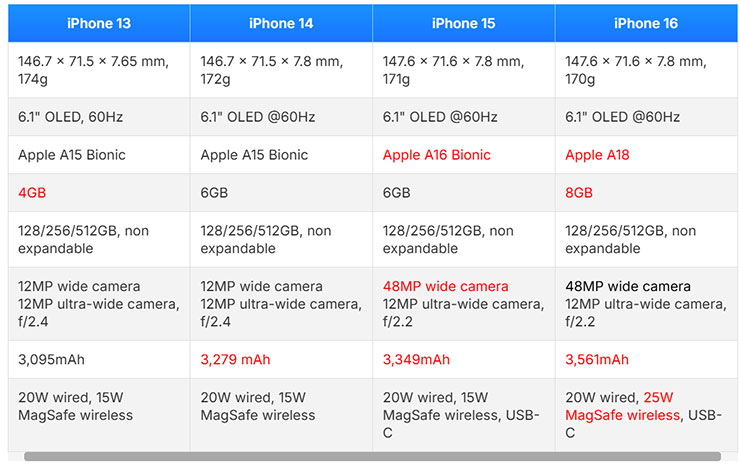Select the red 4GB RAM cell
The image size is (740, 467).
coord(34,193)
